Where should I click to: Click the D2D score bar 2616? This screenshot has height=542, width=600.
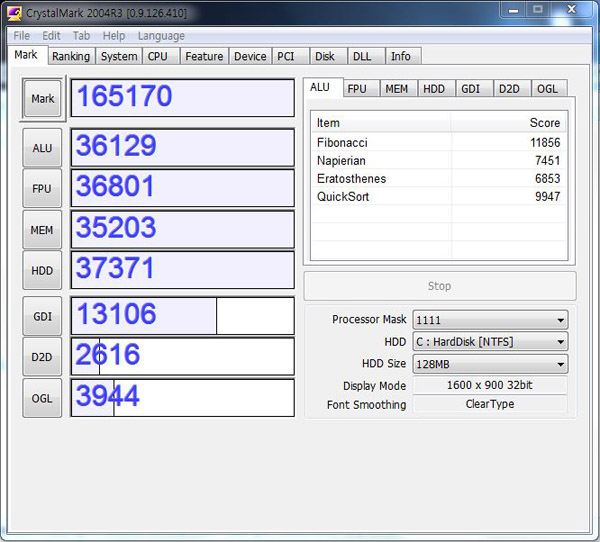tap(183, 357)
